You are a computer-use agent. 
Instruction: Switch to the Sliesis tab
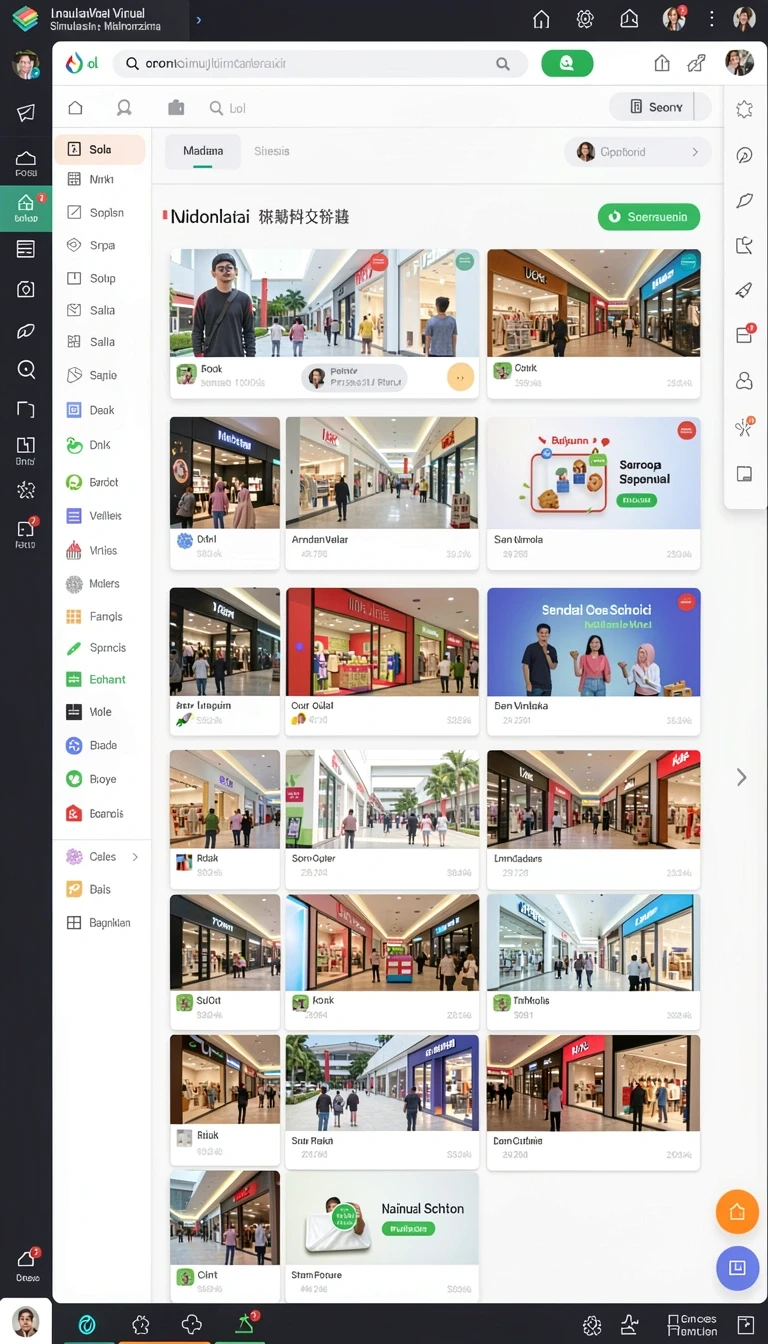click(x=271, y=151)
